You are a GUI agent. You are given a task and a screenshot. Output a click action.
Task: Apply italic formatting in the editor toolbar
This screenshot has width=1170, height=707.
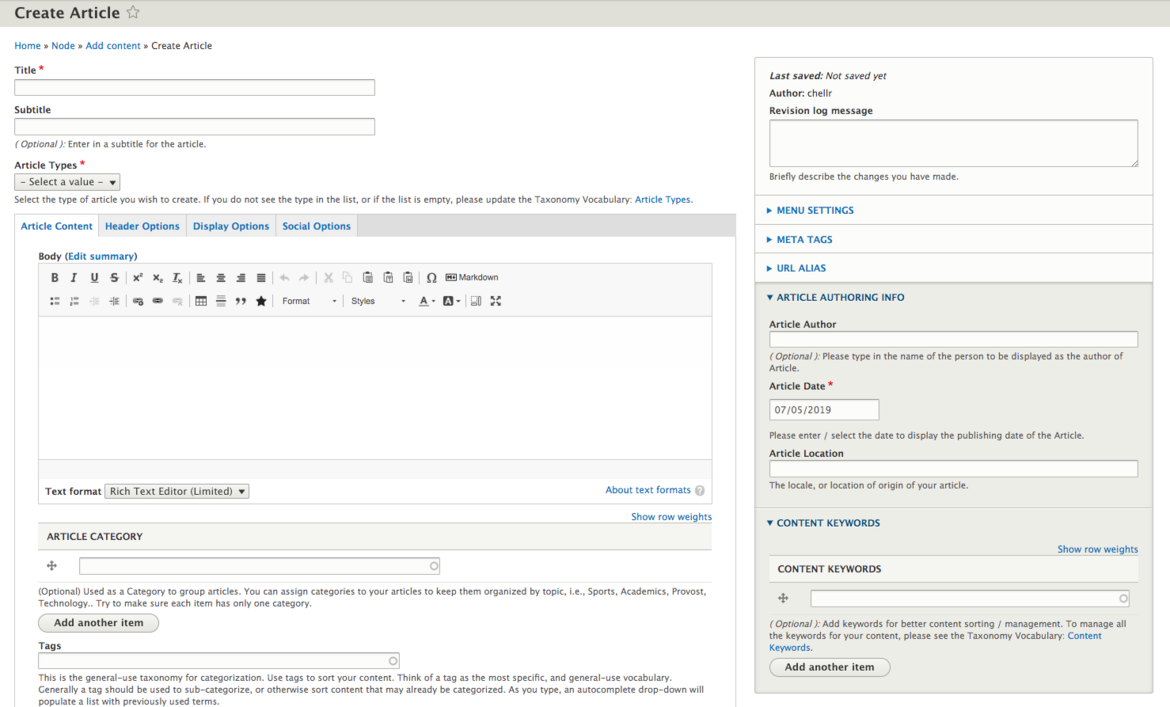coord(73,277)
